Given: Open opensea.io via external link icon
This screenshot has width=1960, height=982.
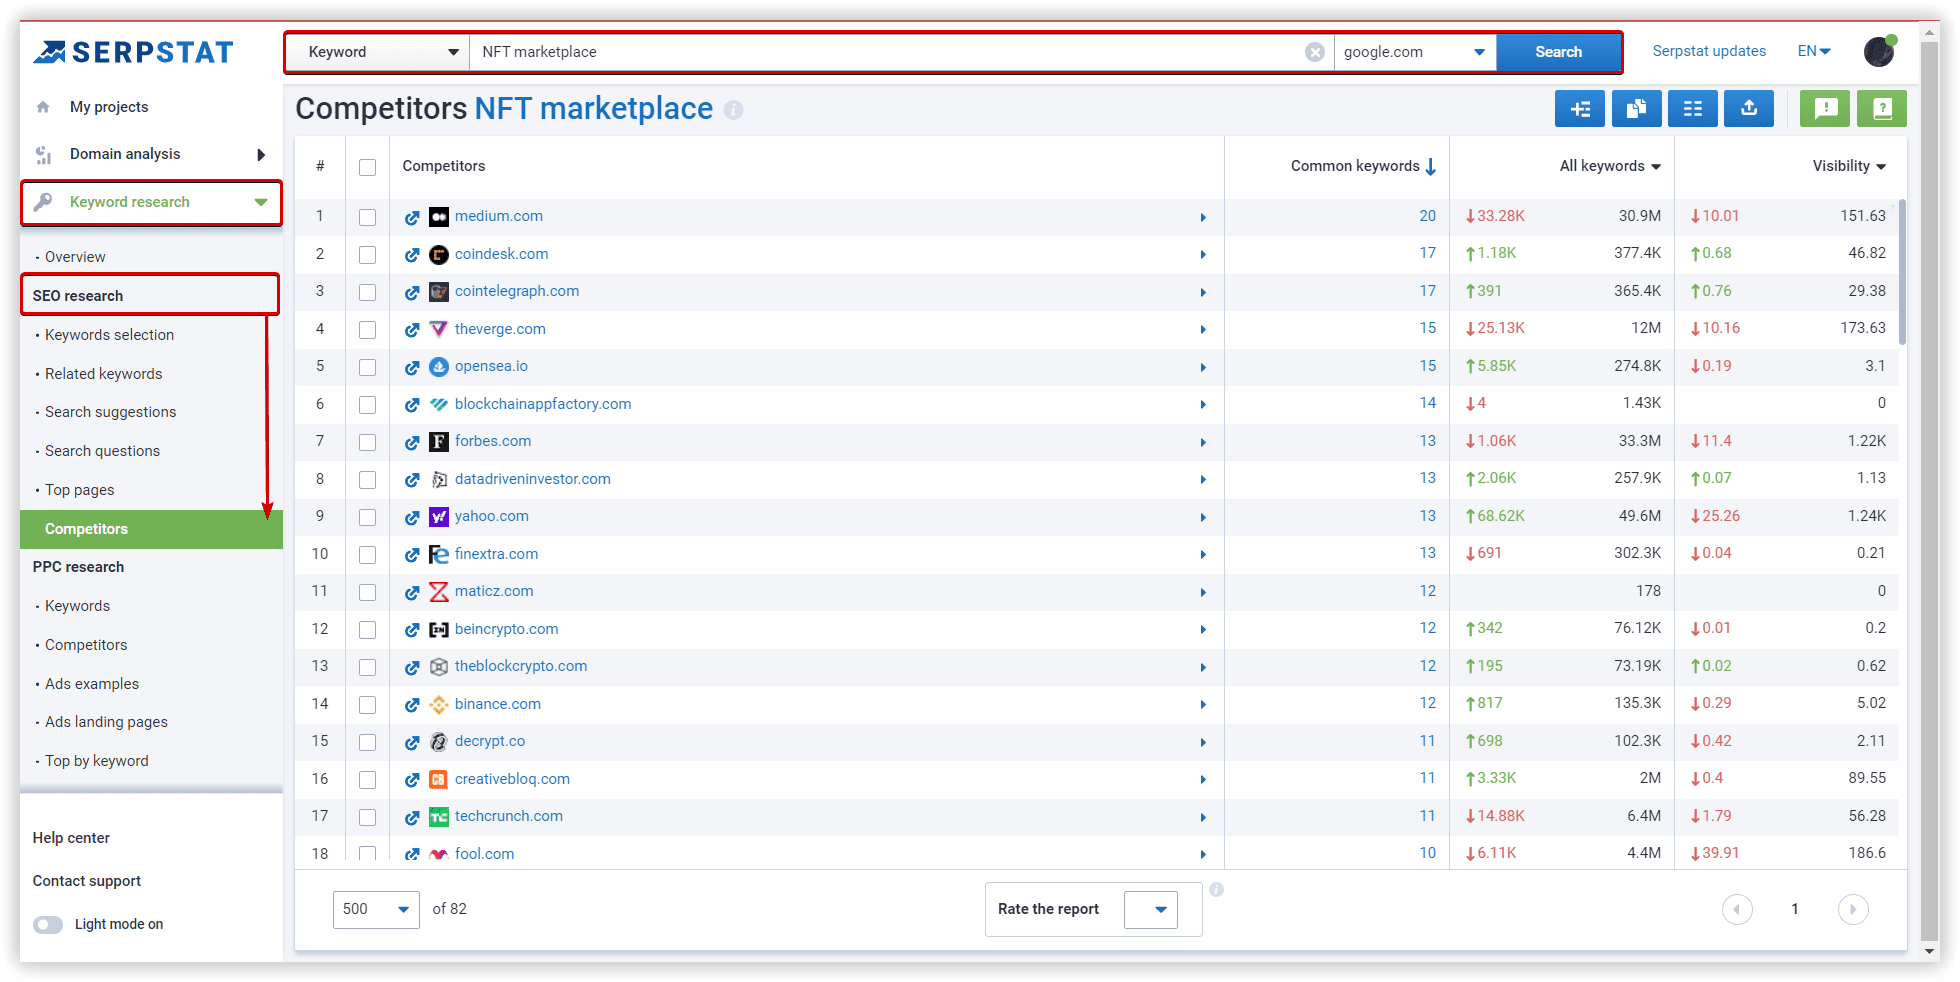Looking at the screenshot, I should coord(412,367).
